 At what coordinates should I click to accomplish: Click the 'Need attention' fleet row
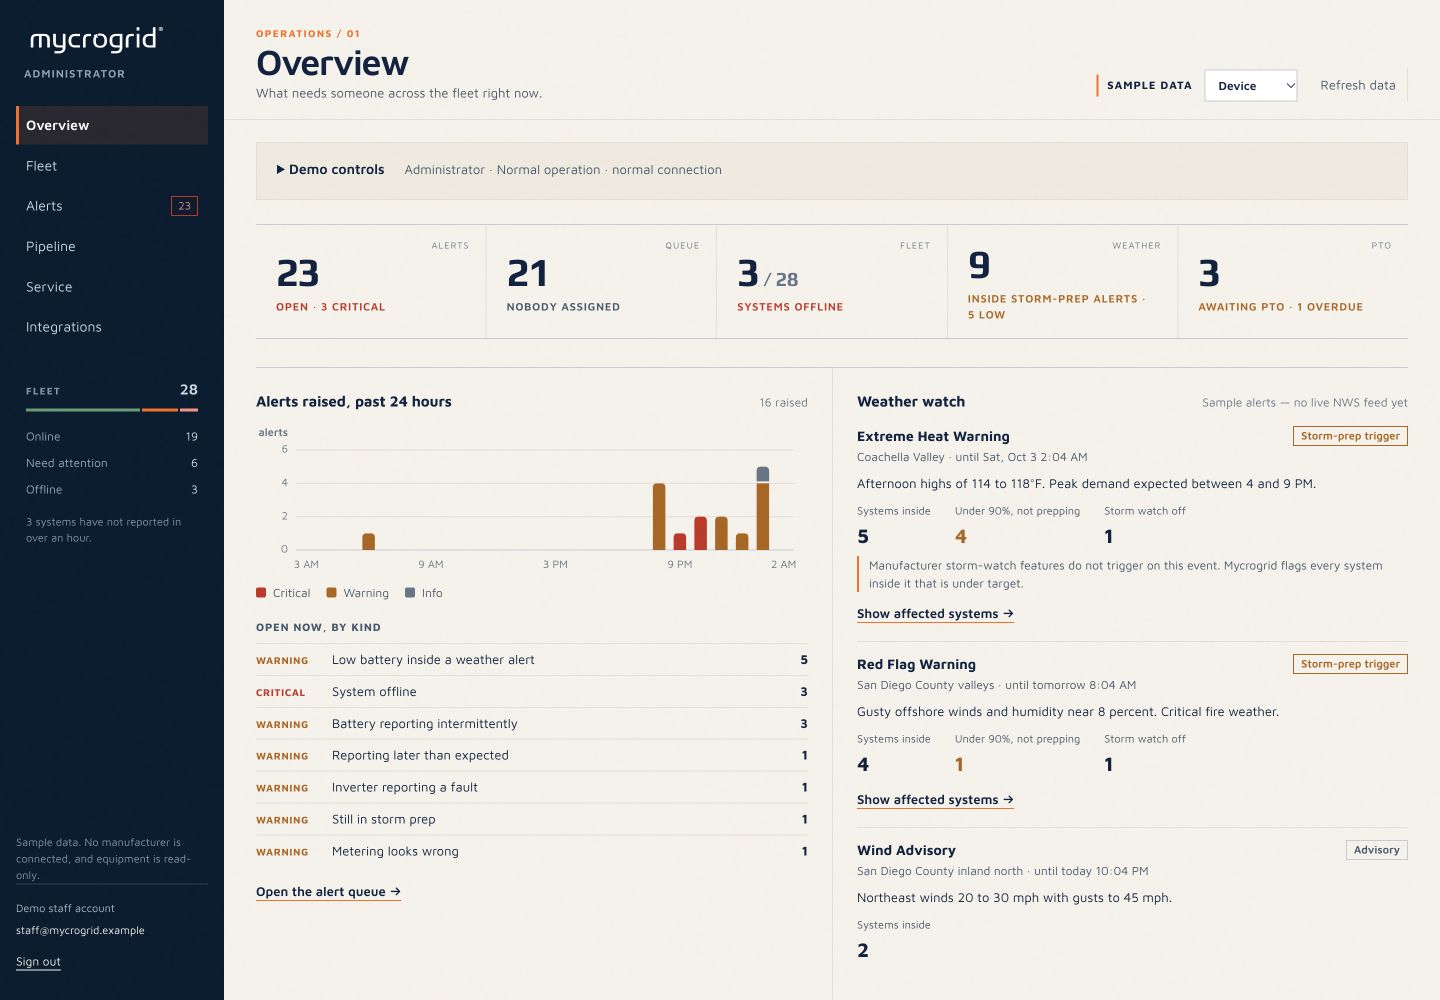(x=112, y=463)
